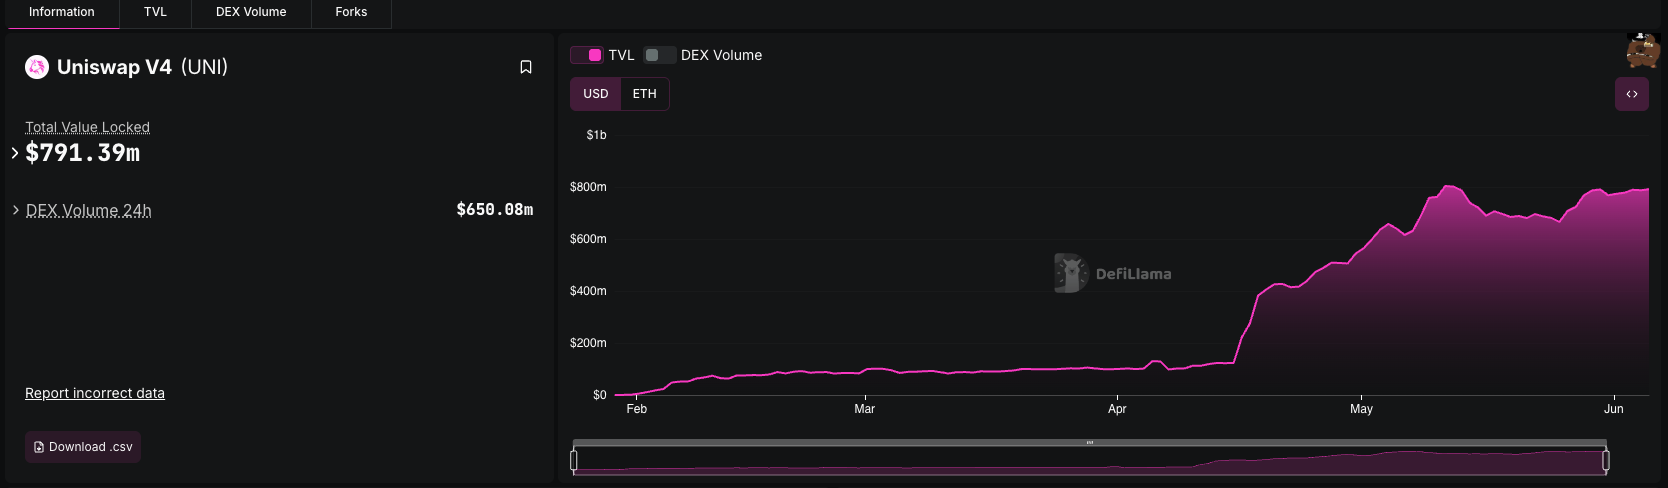Click Report incorrect data link
Screen dimensions: 1668x488
pyautogui.click(x=95, y=393)
